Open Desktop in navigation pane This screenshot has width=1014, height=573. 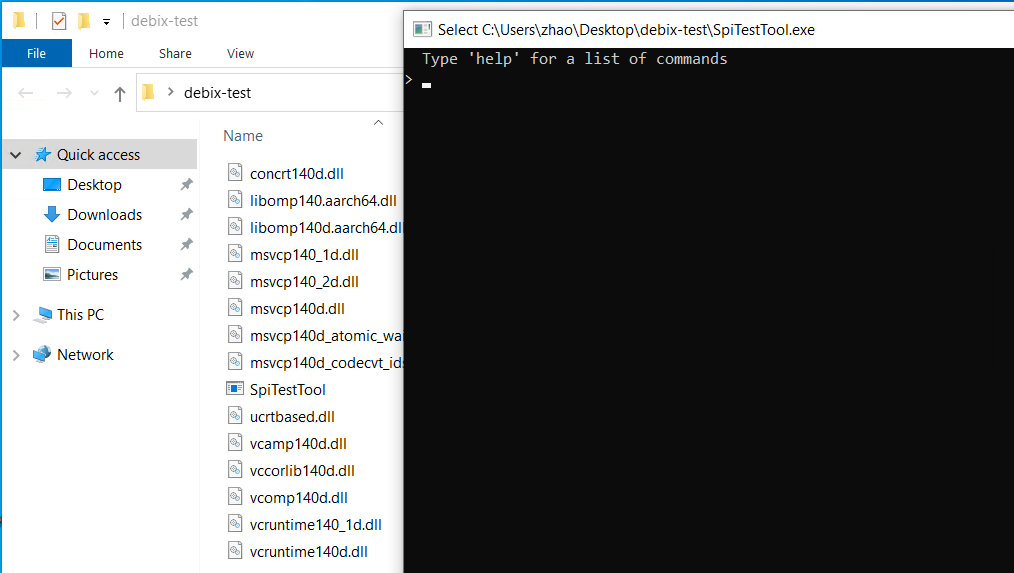tap(94, 184)
